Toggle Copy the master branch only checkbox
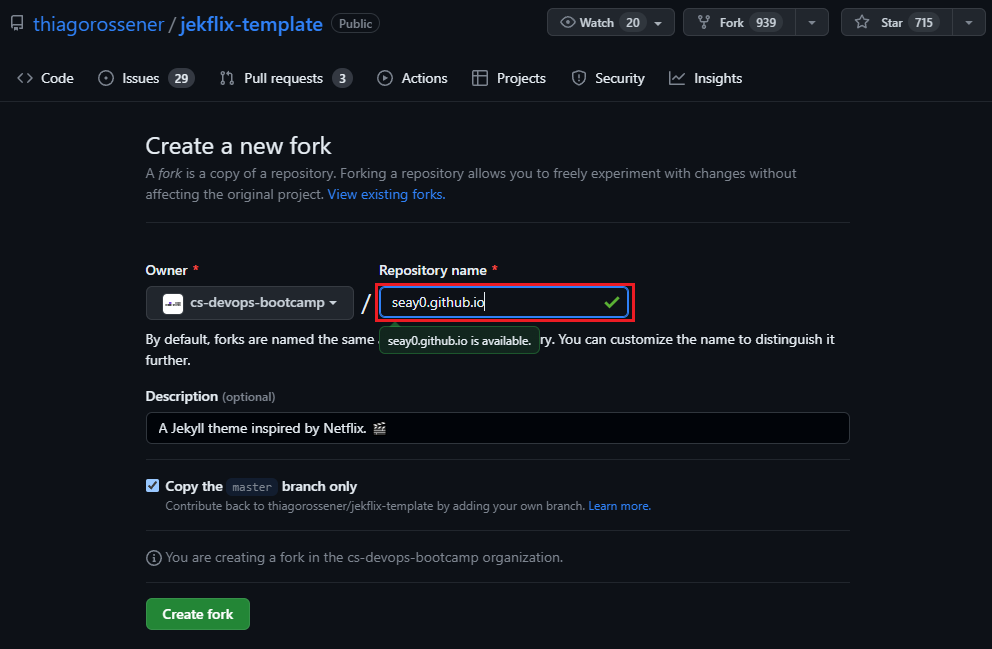Viewport: 992px width, 649px height. point(152,485)
